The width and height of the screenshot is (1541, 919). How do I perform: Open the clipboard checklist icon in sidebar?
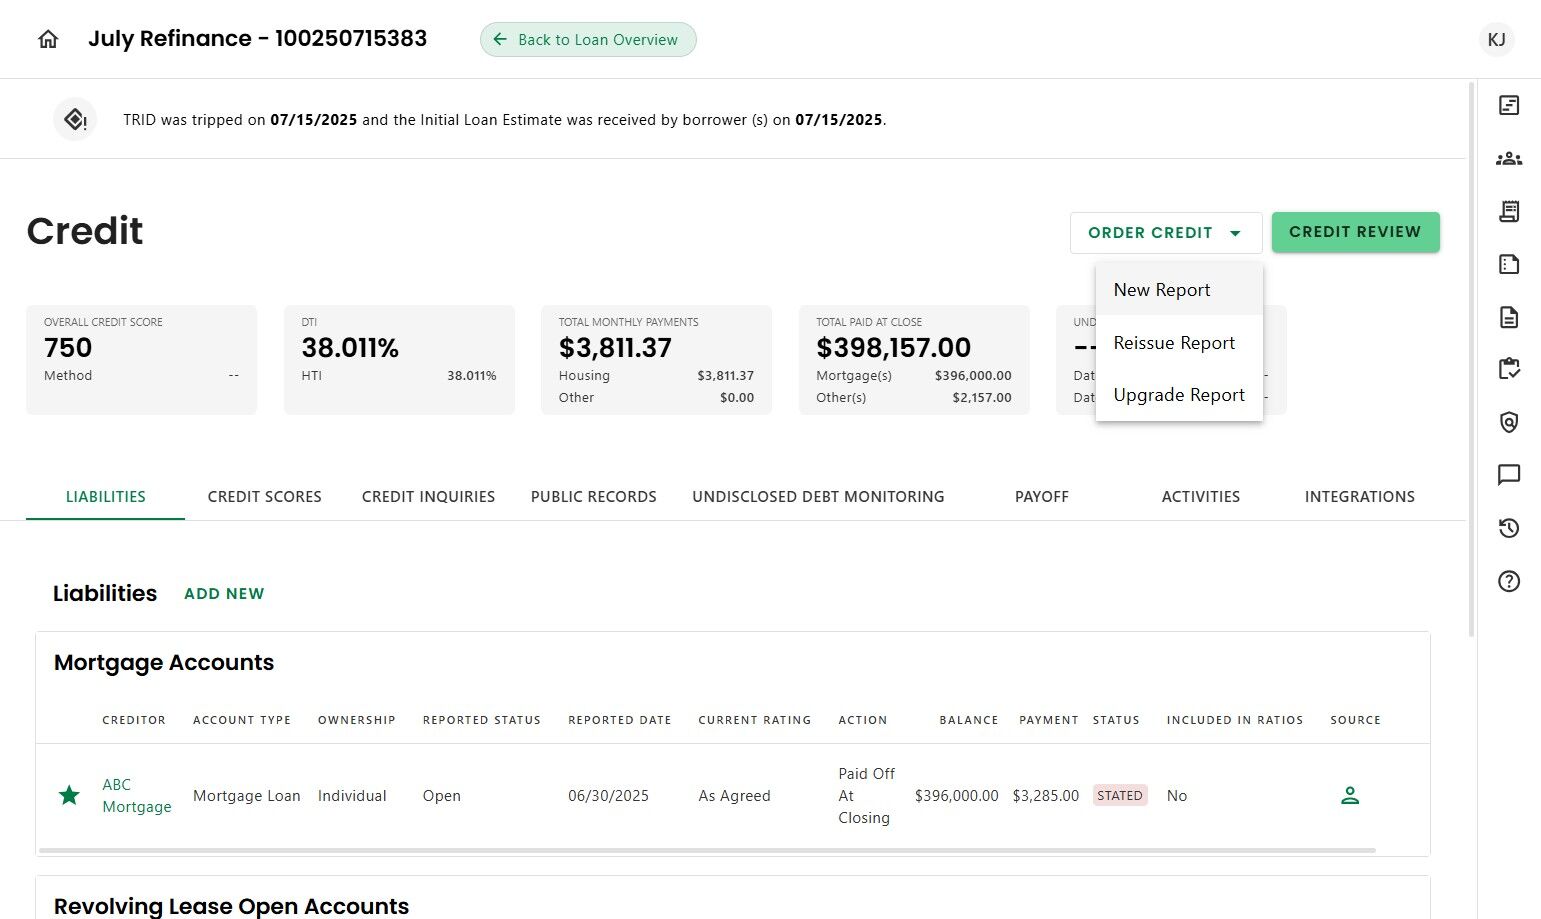[x=1509, y=369]
